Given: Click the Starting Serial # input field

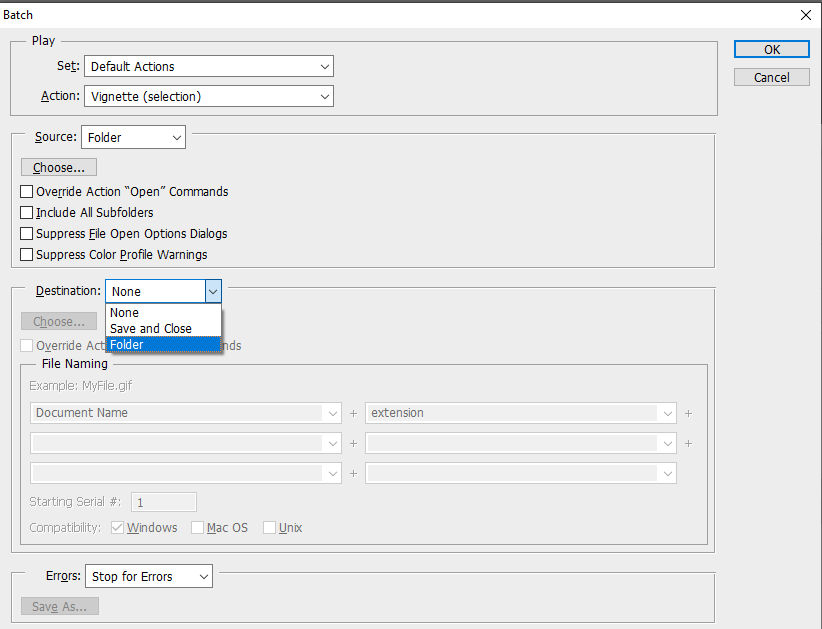Looking at the screenshot, I should pos(164,502).
